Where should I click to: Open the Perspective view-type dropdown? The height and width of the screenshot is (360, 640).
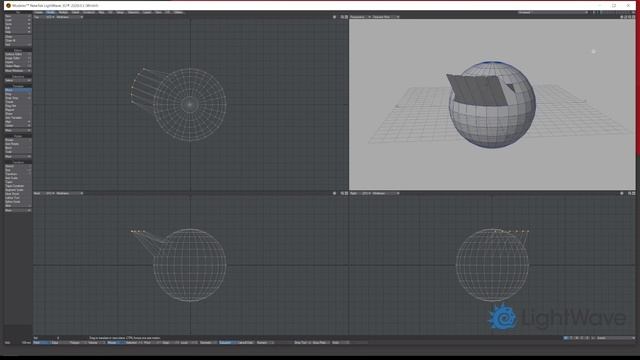[x=360, y=17]
